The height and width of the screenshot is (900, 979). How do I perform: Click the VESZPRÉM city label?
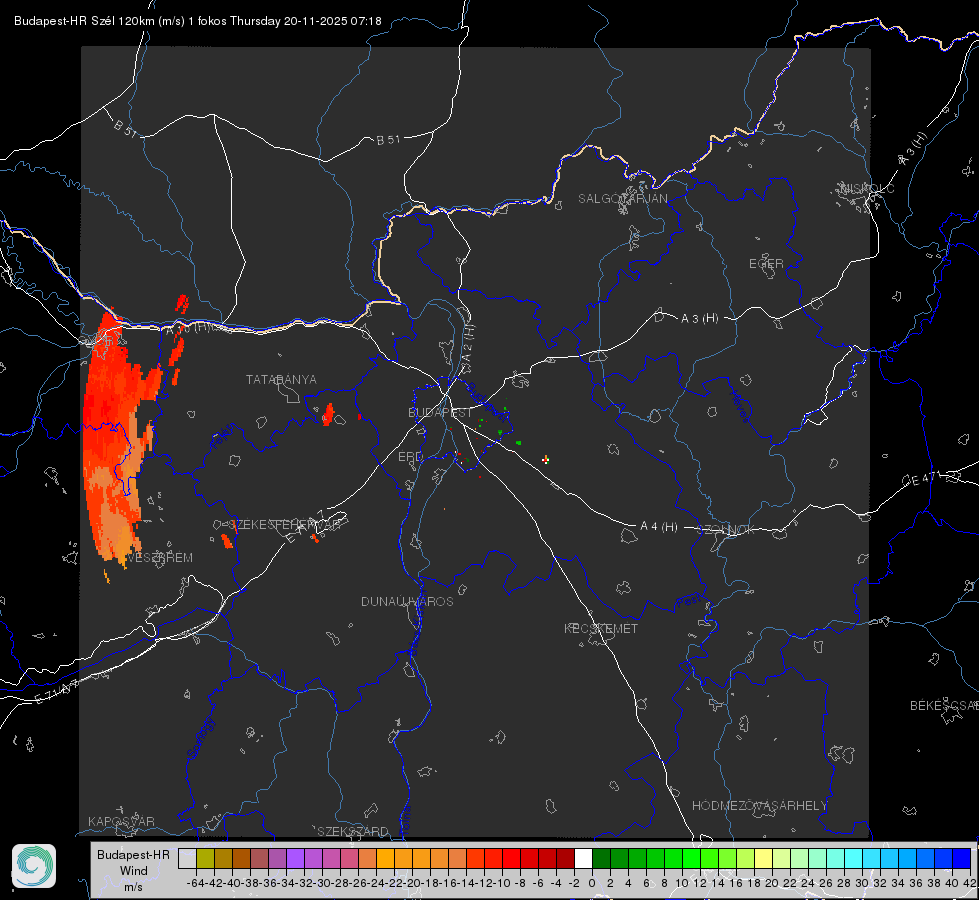(x=160, y=558)
